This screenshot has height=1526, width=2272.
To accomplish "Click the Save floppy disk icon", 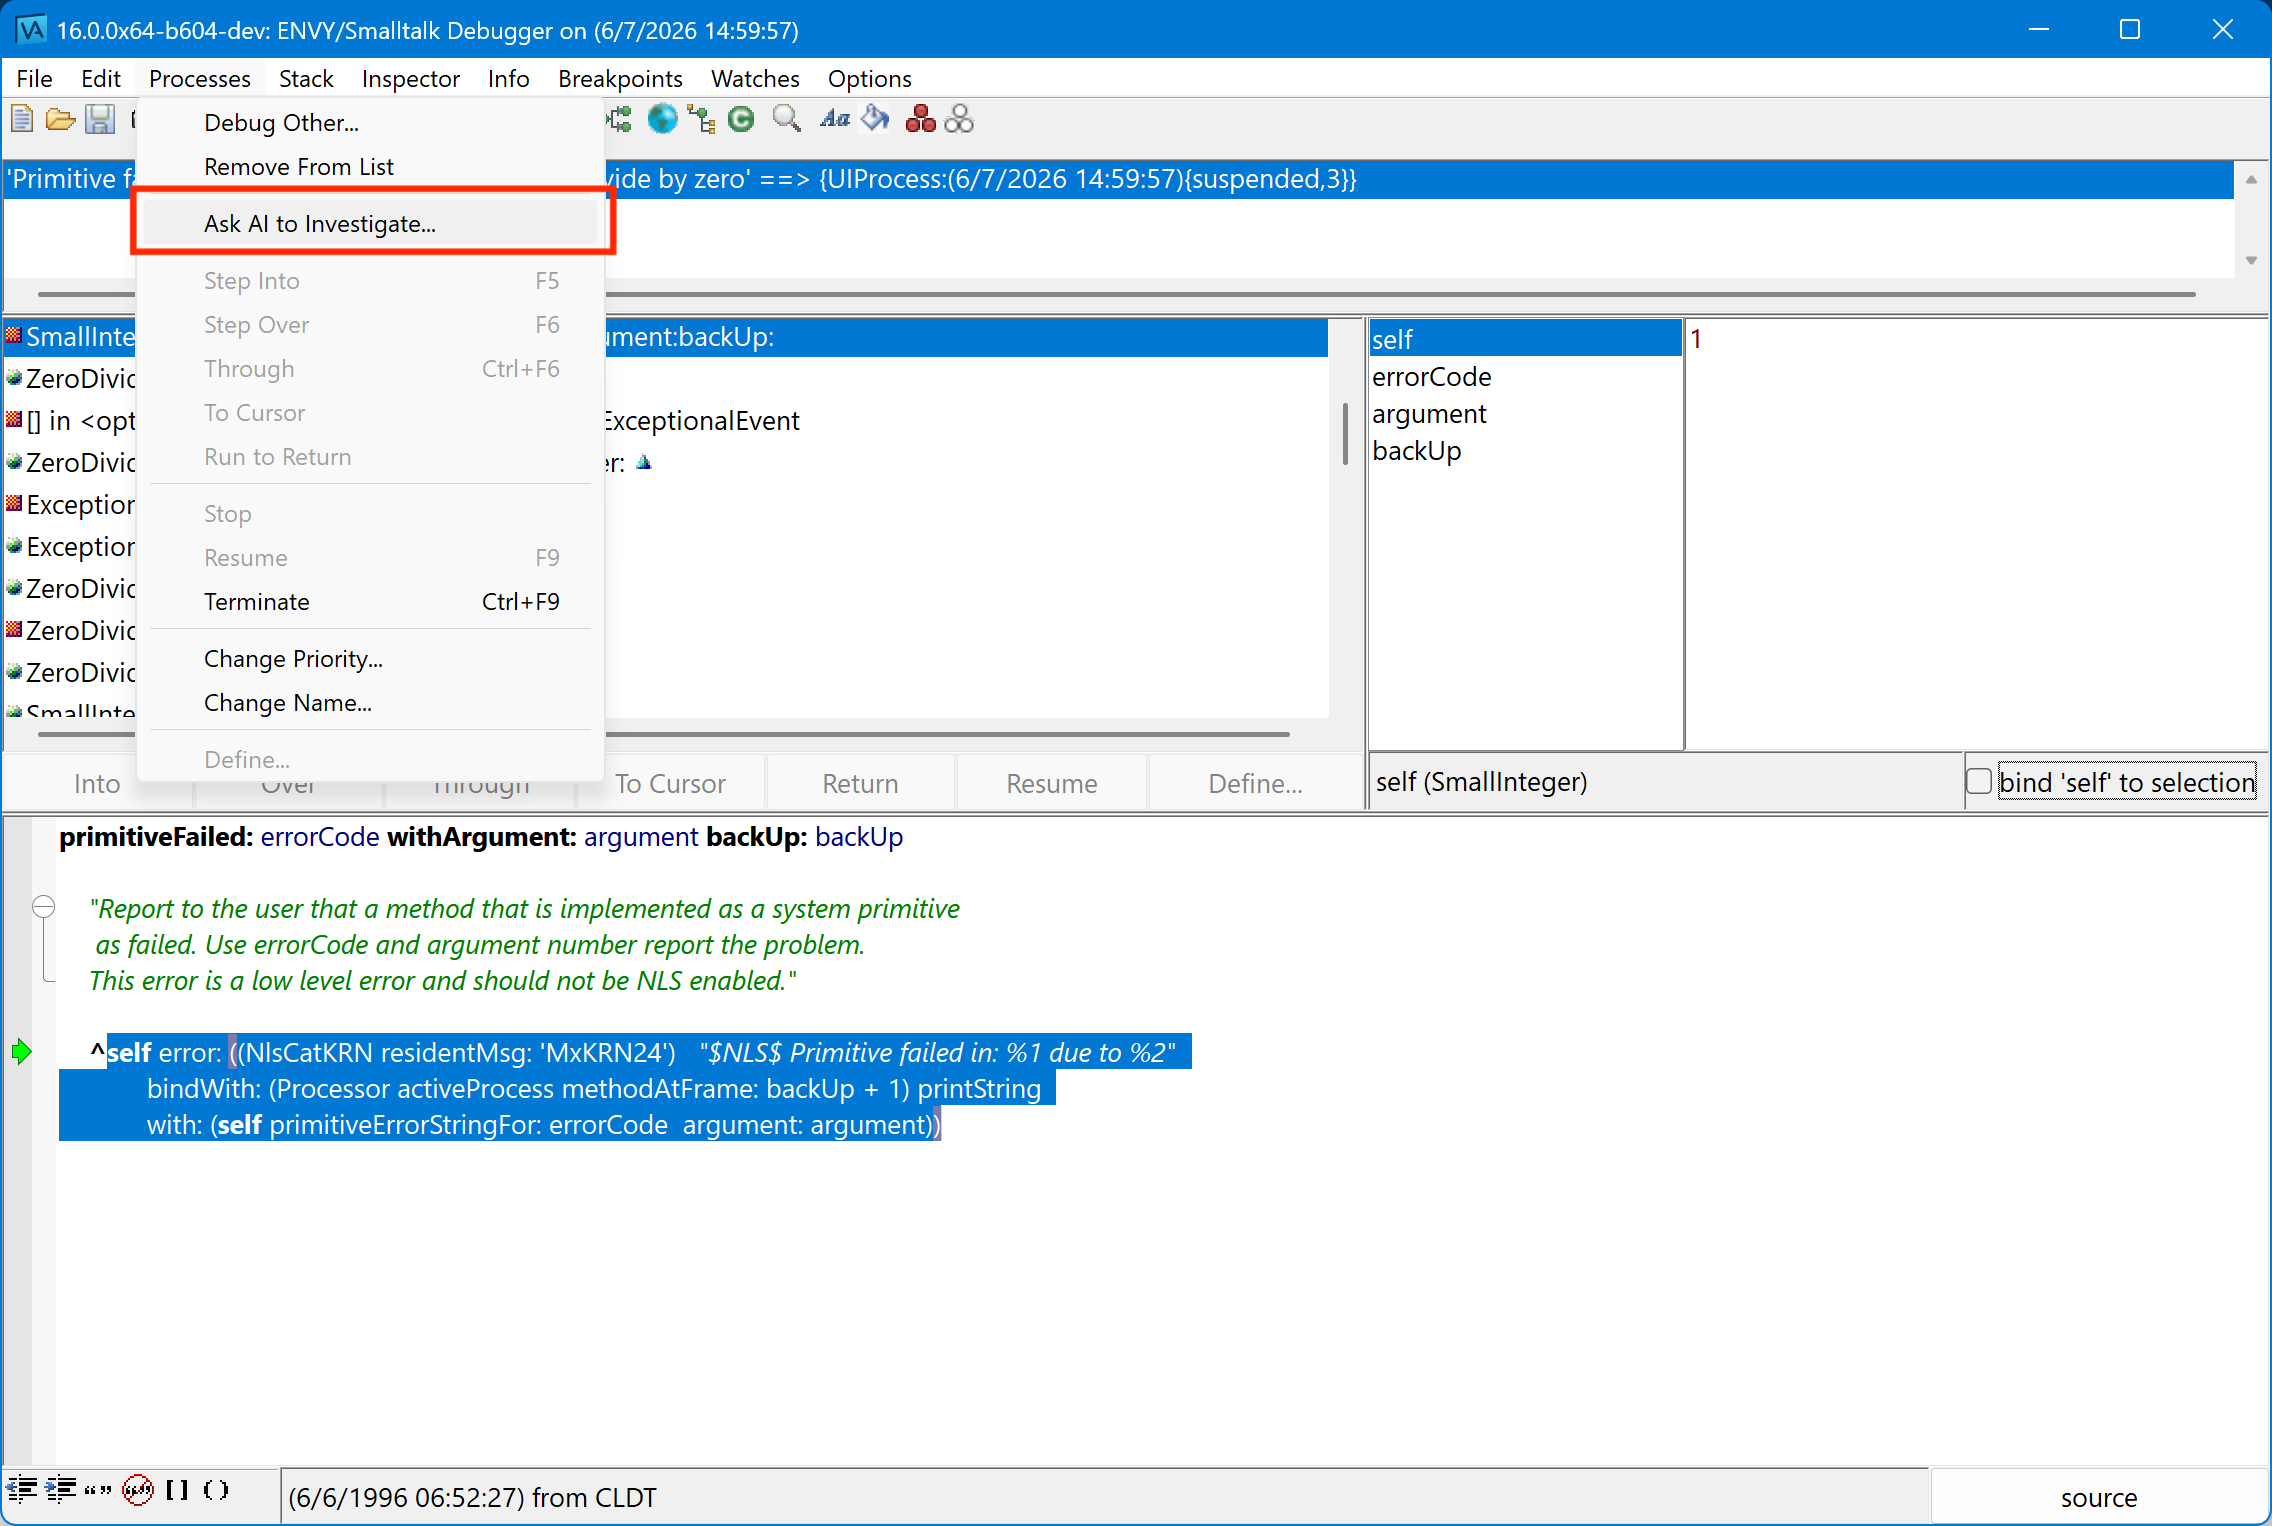I will (x=99, y=119).
